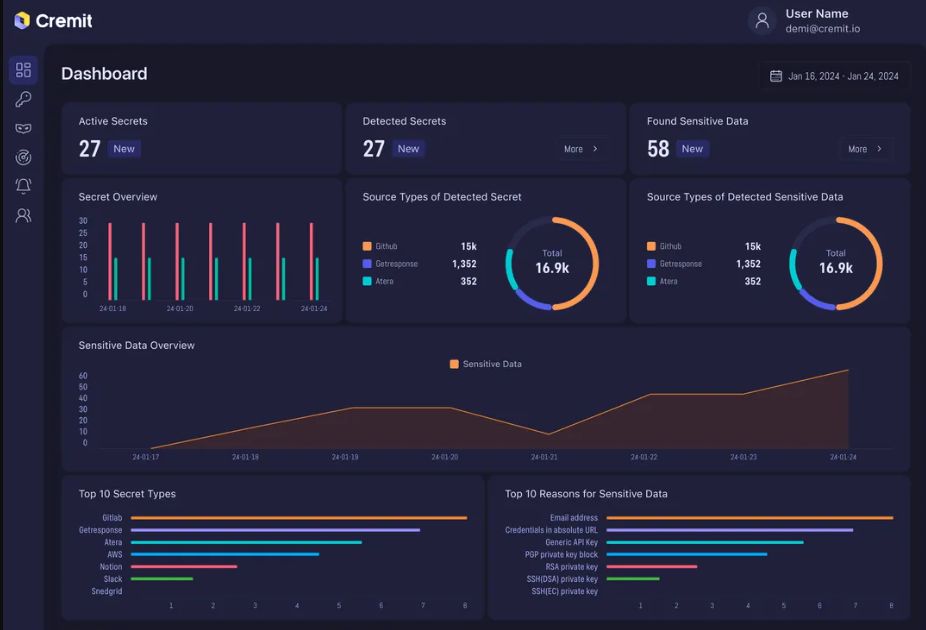Select the mask icon in sidebar

point(24,128)
